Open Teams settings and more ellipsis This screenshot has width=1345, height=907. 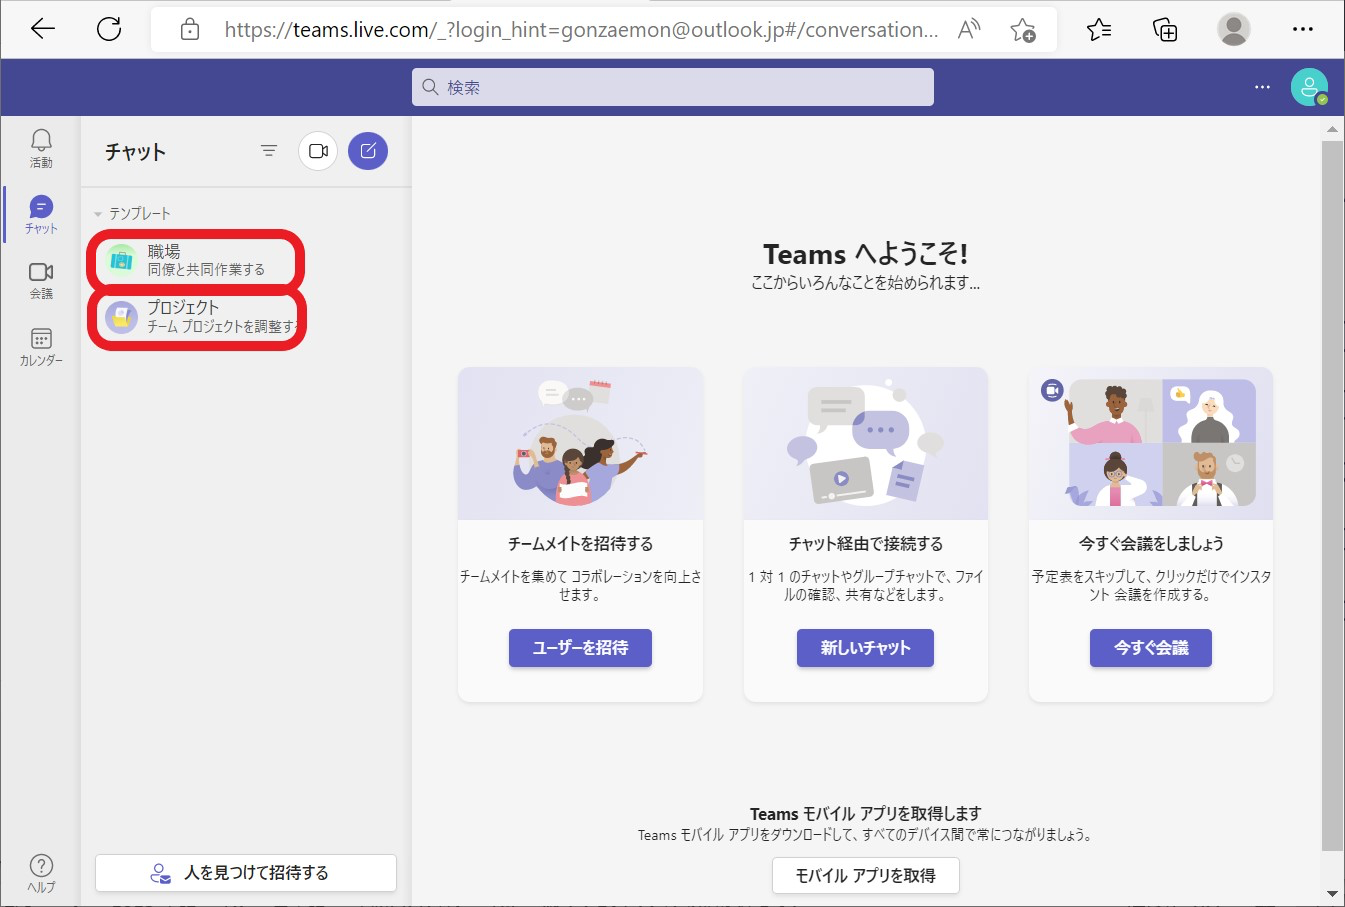tap(1262, 87)
